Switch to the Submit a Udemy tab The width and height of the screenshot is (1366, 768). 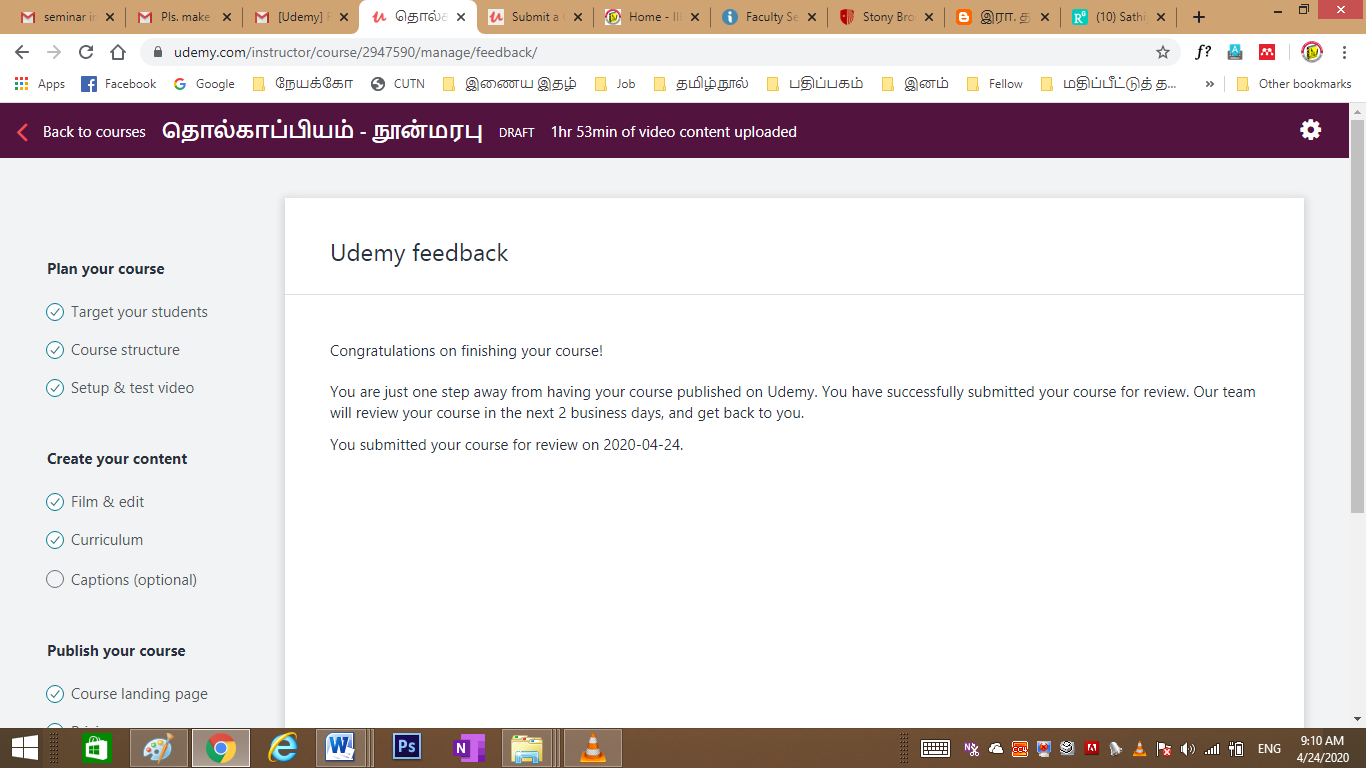click(x=537, y=17)
